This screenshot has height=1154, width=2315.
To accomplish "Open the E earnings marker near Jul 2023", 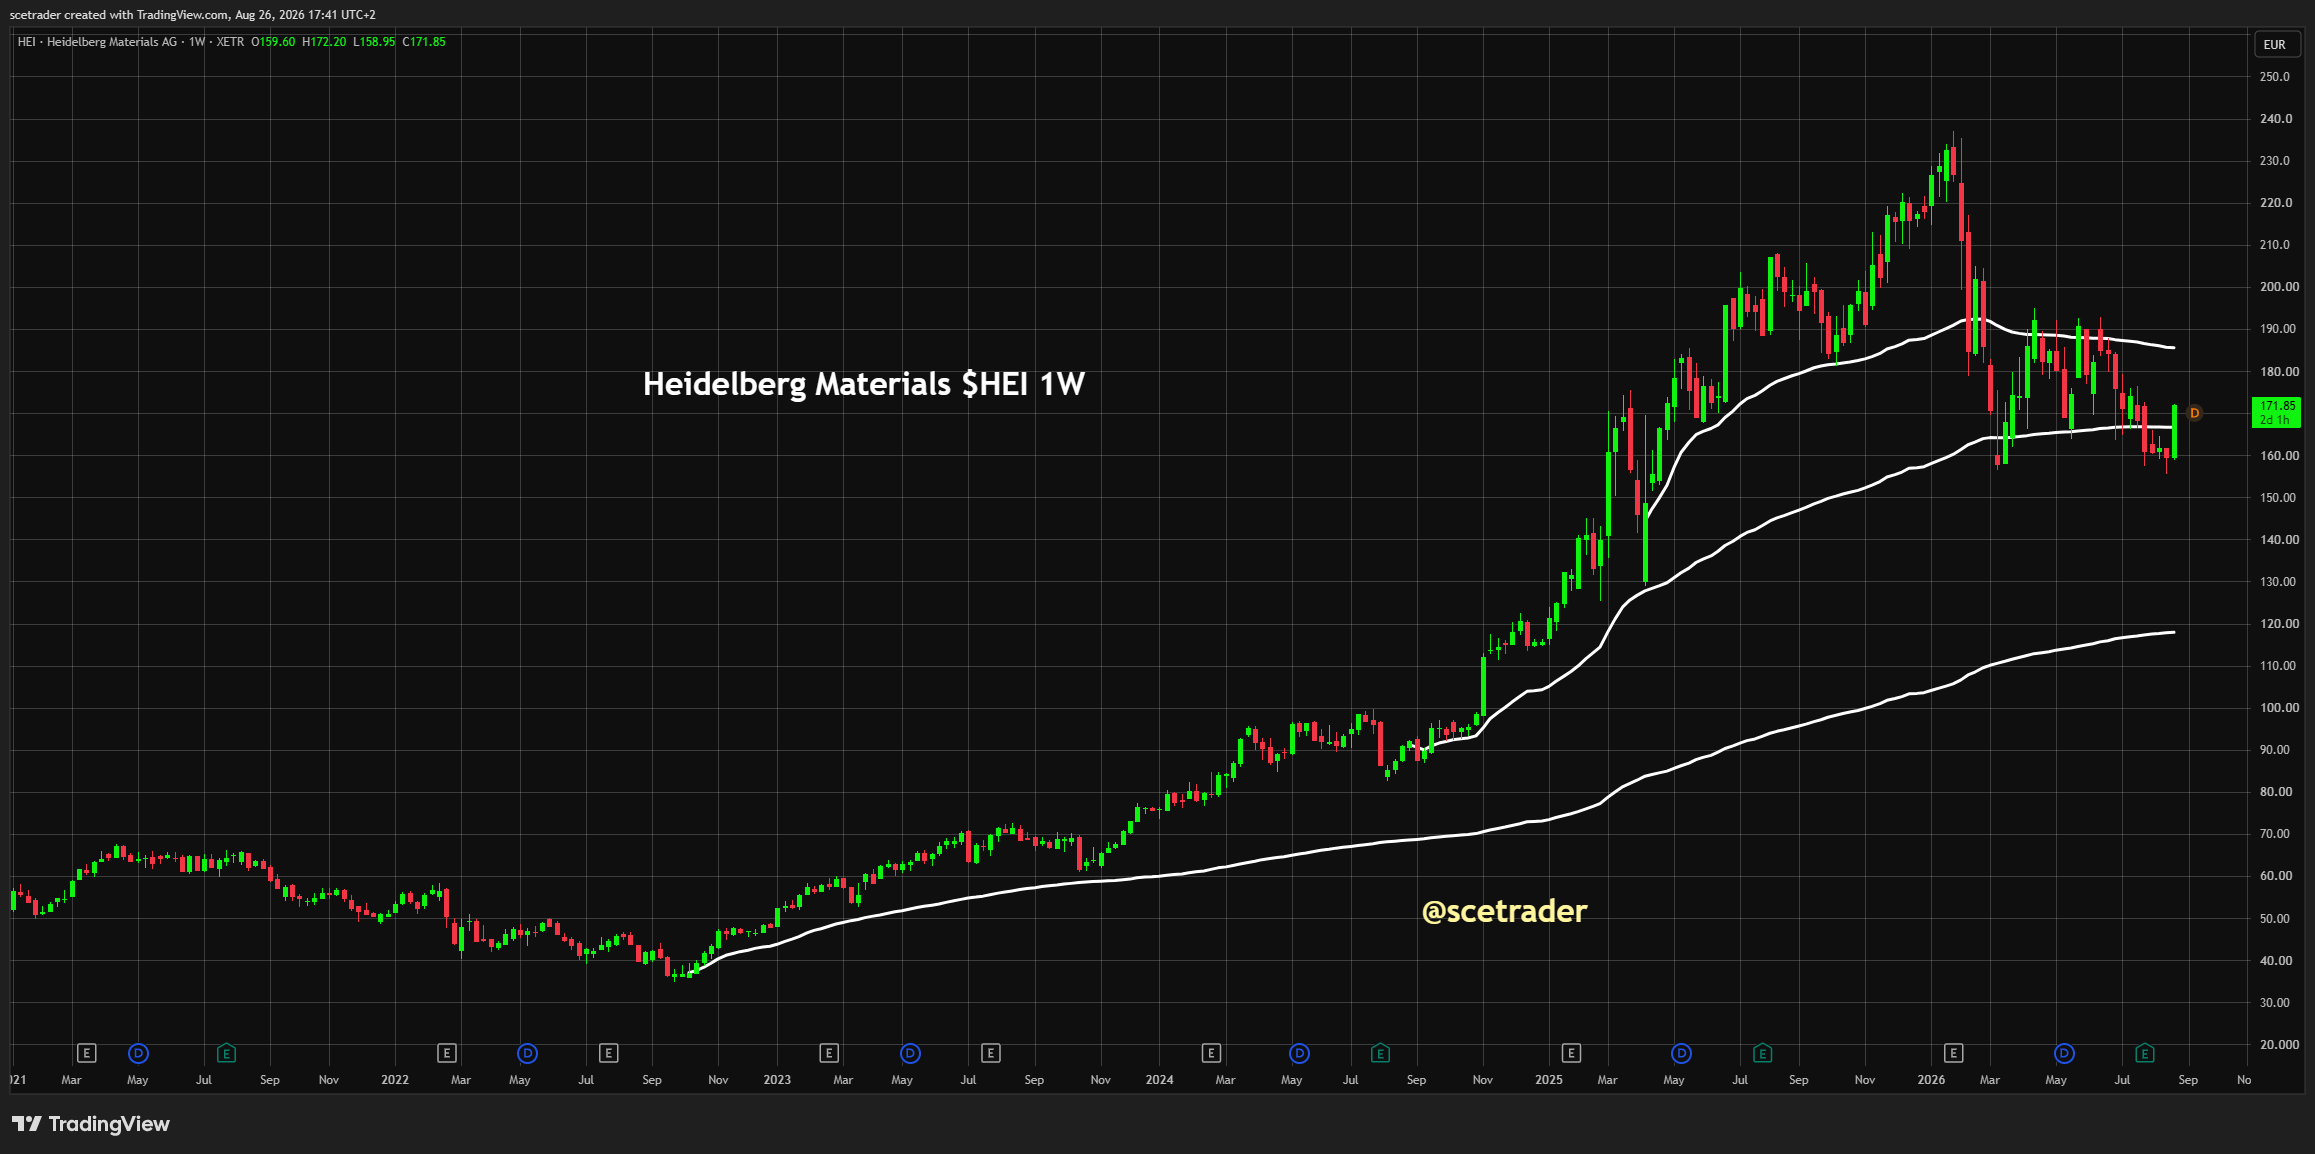I will 990,1053.
